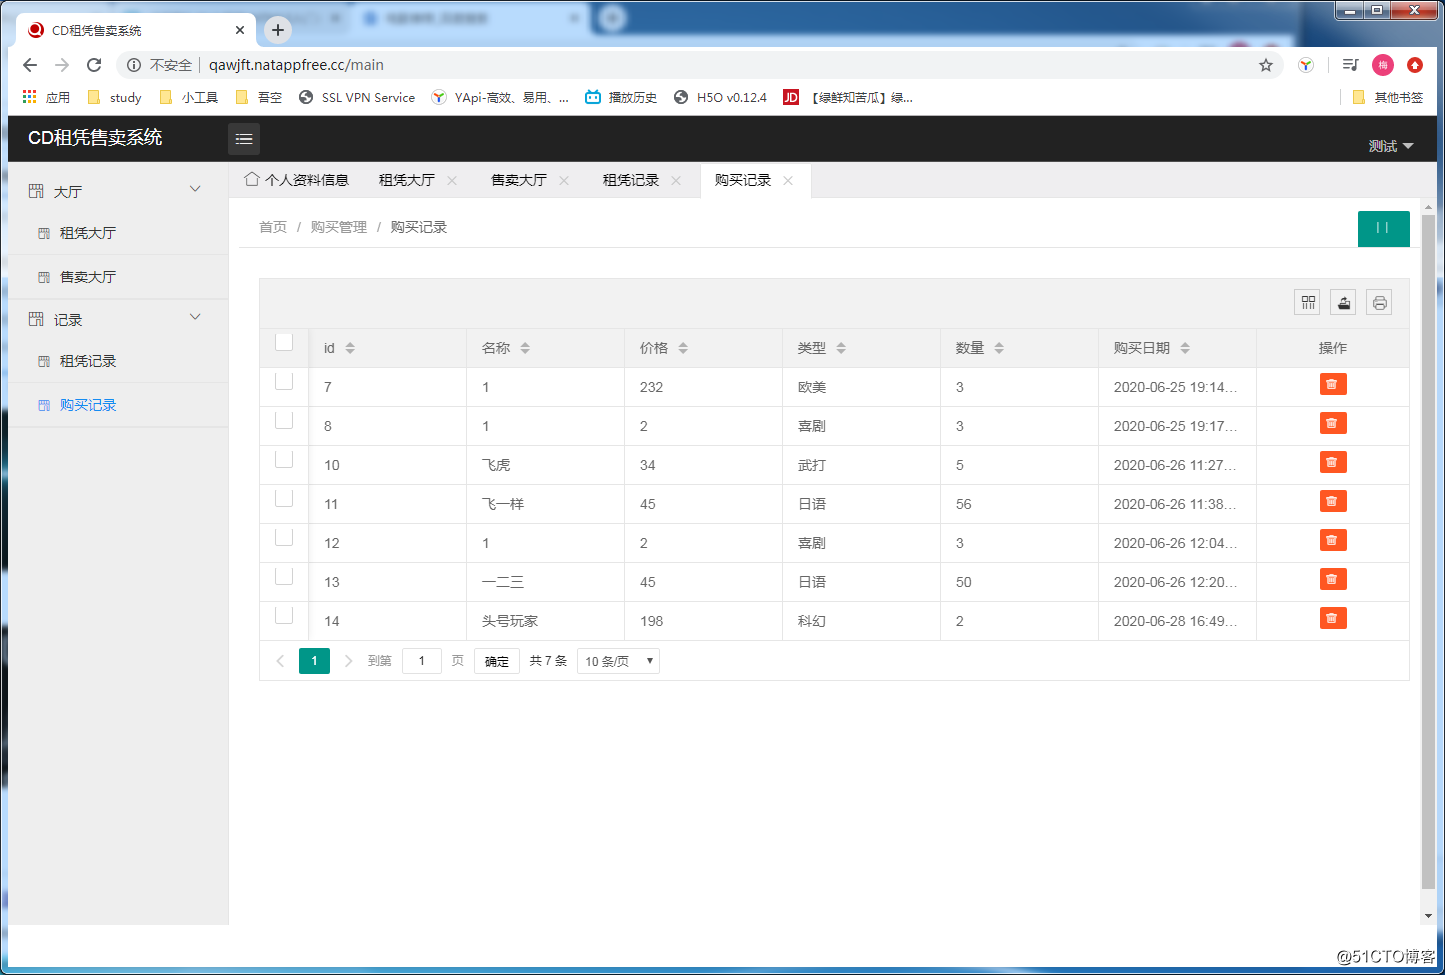Sort table by 数量 column
Viewport: 1445px width, 975px height.
tap(999, 348)
